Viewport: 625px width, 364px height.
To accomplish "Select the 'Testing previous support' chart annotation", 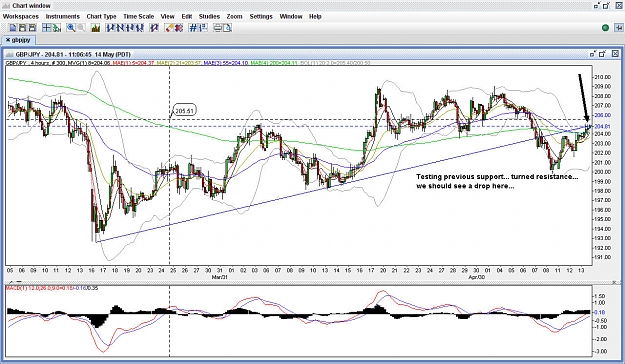I will (497, 181).
